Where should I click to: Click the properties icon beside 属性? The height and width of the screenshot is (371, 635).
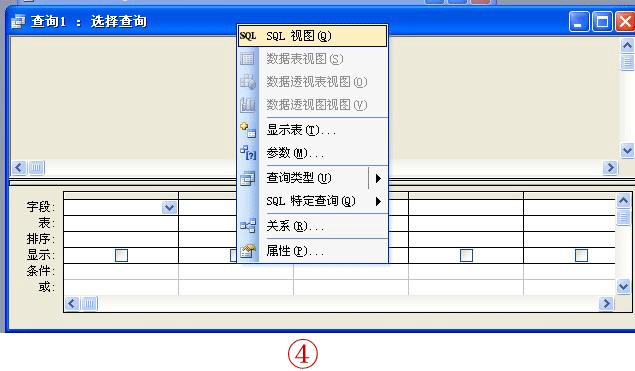(248, 251)
